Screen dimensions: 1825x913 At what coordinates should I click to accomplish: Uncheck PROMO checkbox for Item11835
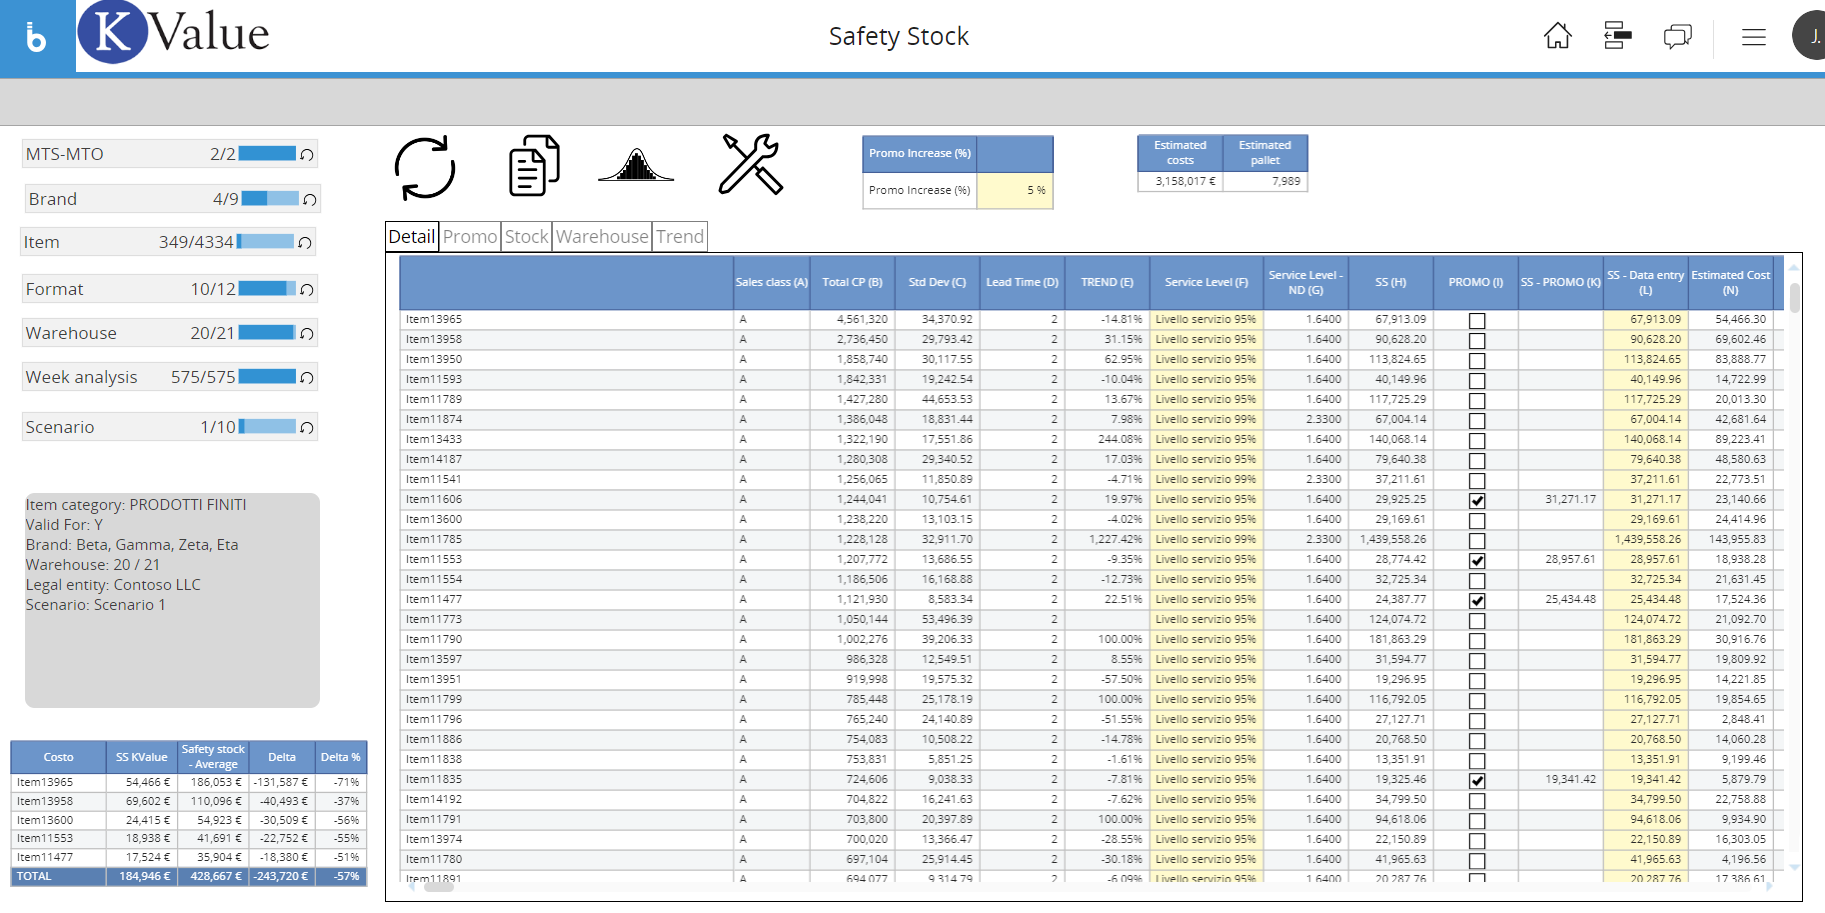tap(1476, 780)
